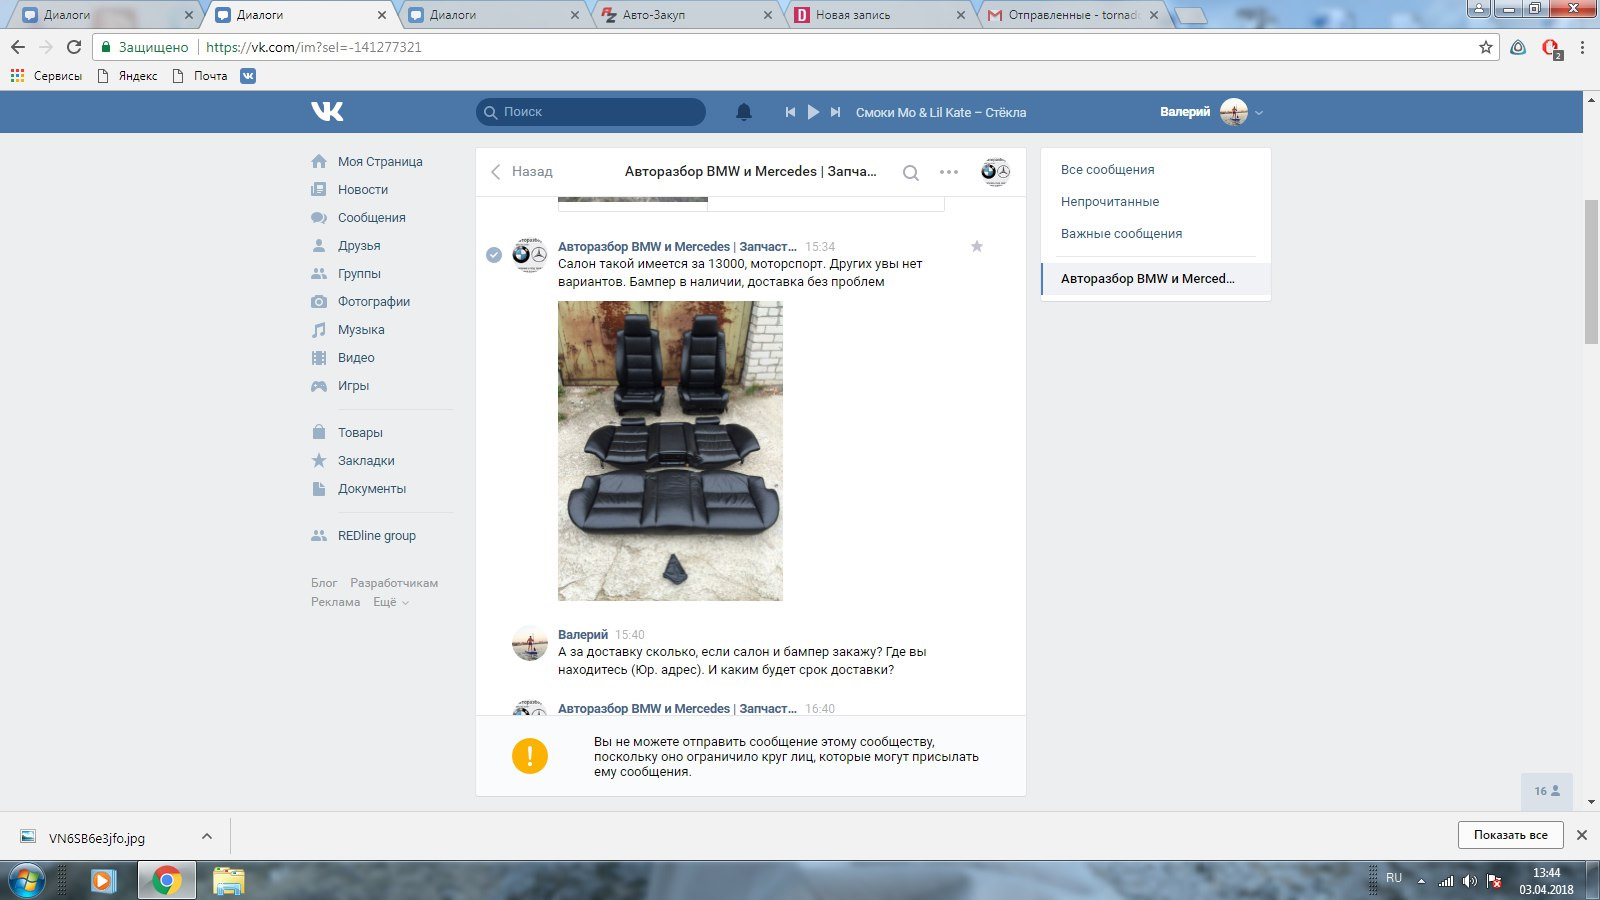
Task: Skip to next track in player
Action: [x=835, y=112]
